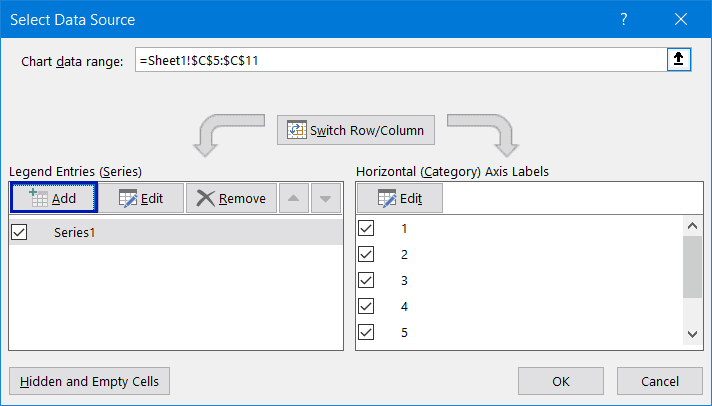
Task: Confirm with the OK button
Action: [561, 381]
